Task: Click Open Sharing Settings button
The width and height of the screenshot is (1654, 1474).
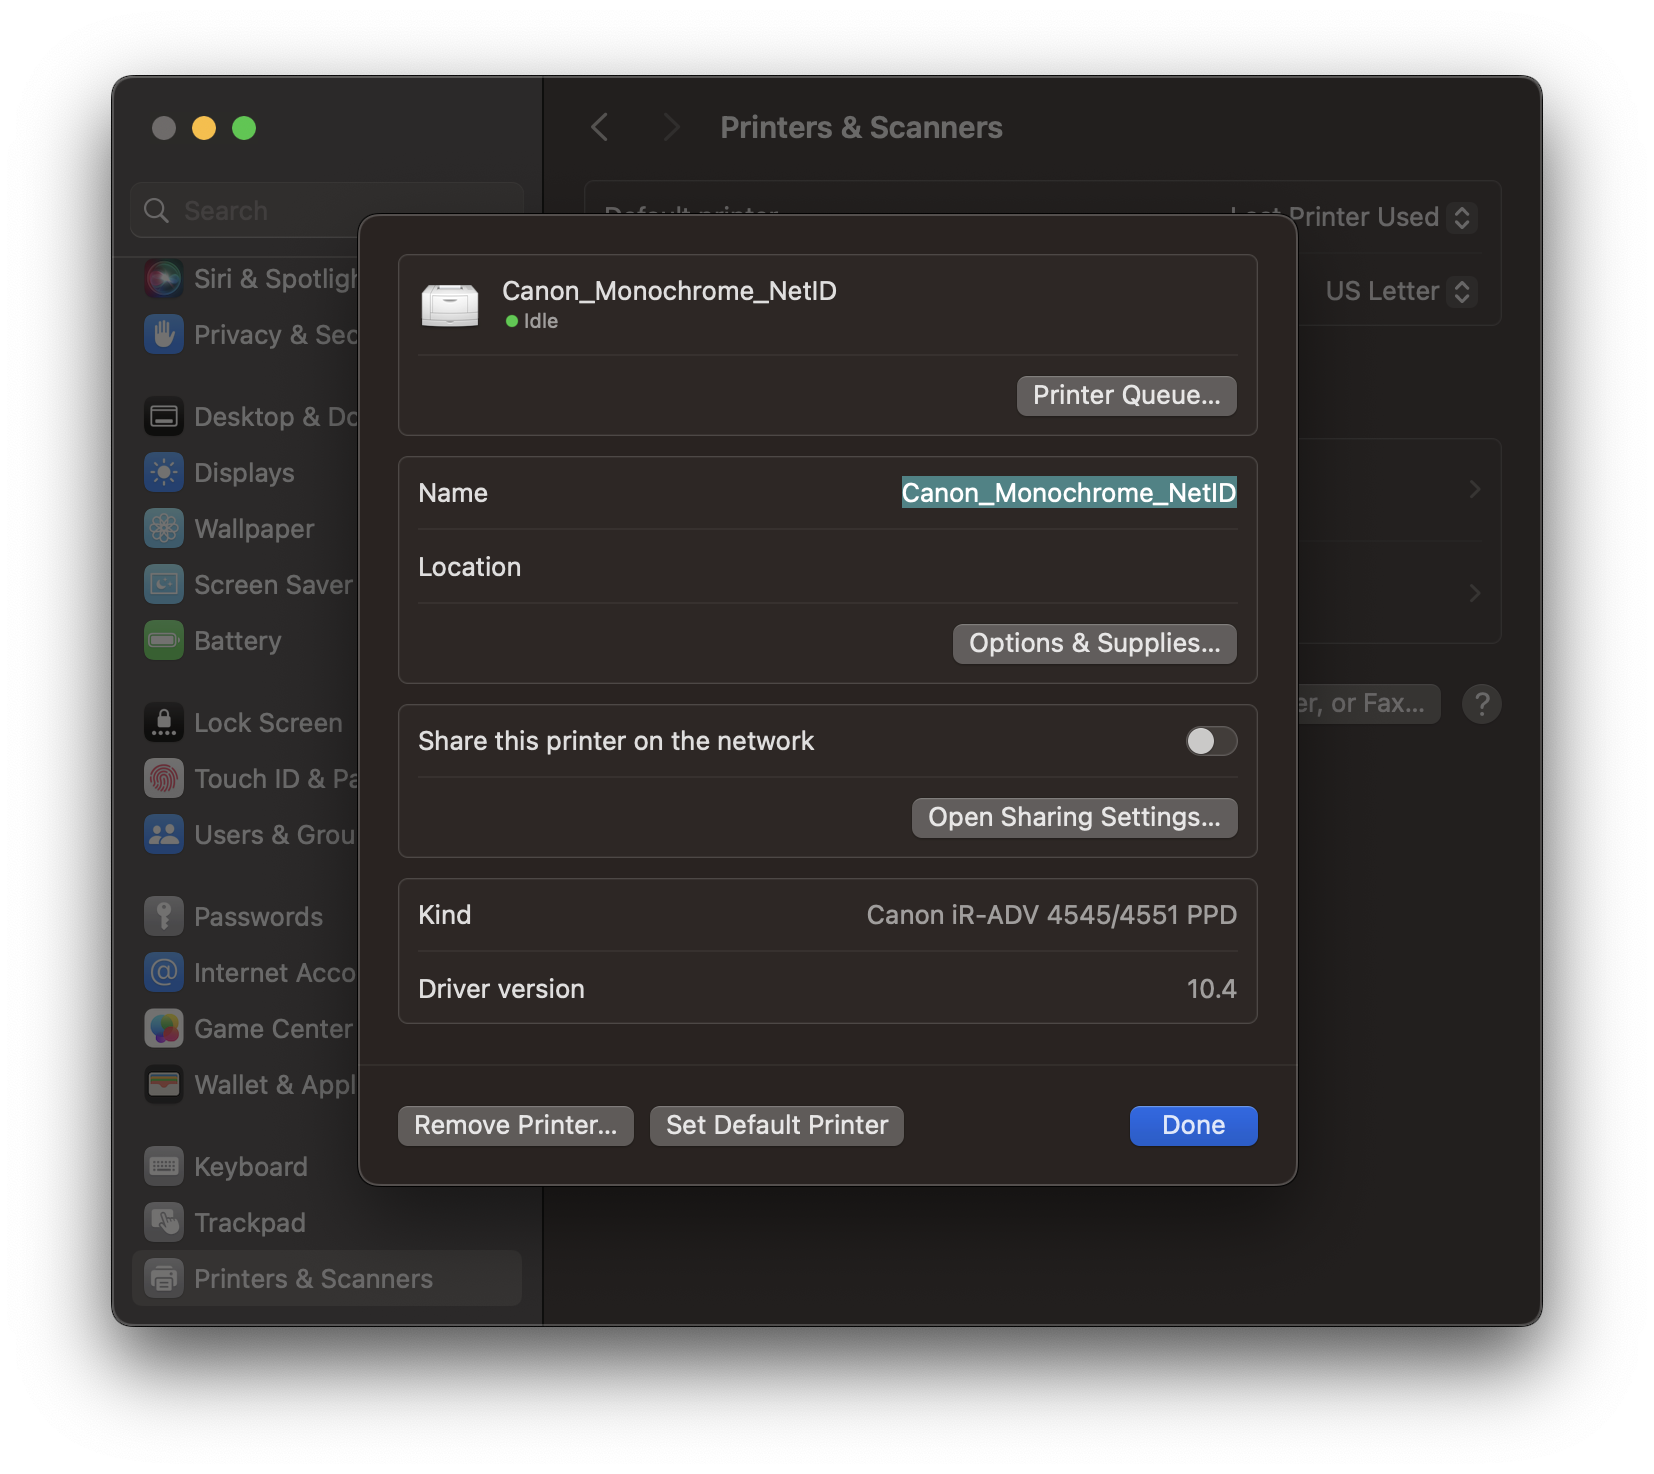Action: point(1074,817)
